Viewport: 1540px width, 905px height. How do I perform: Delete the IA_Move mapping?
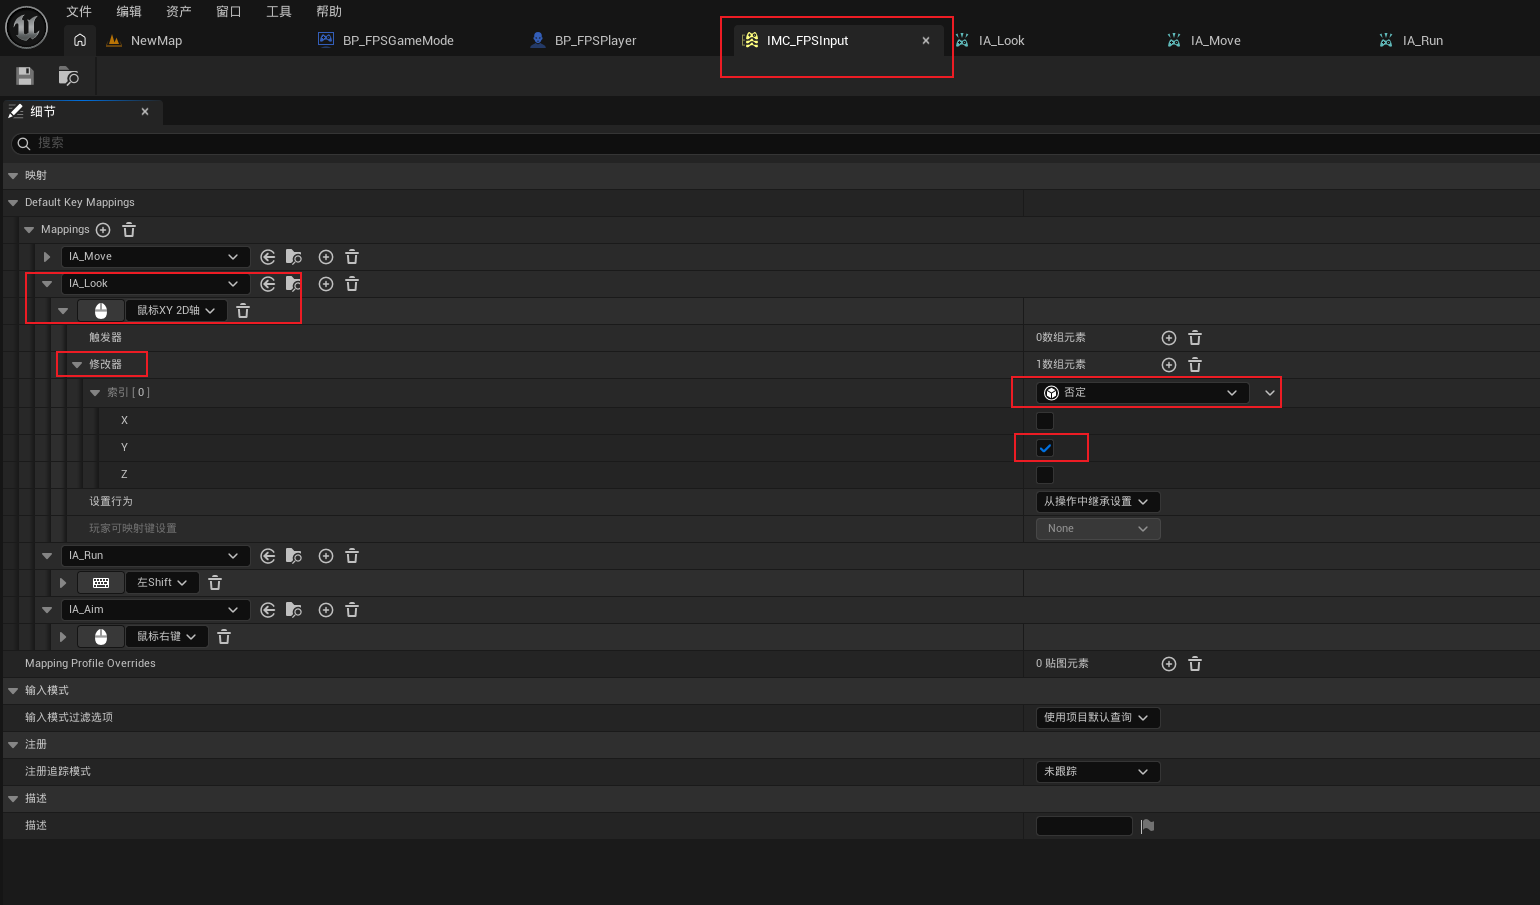coord(352,257)
